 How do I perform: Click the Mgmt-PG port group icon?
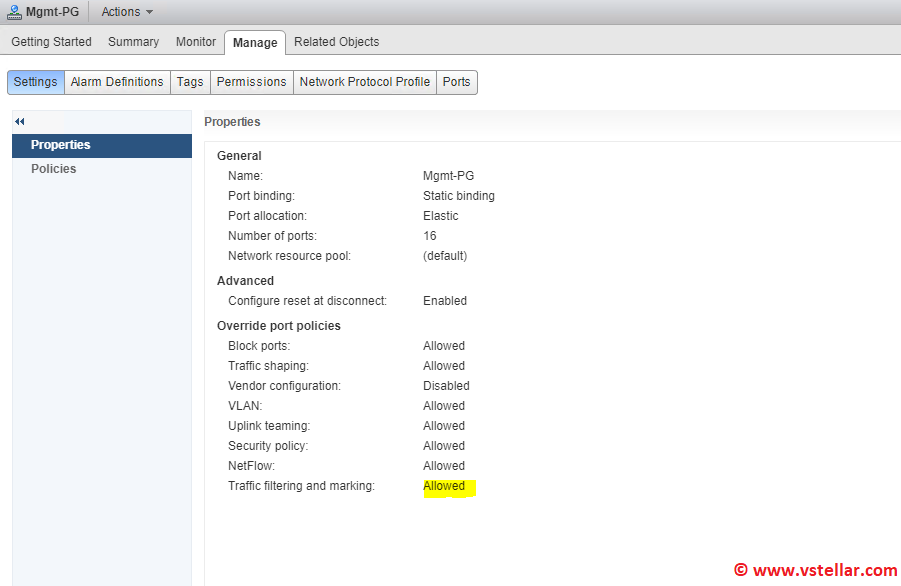(14, 12)
